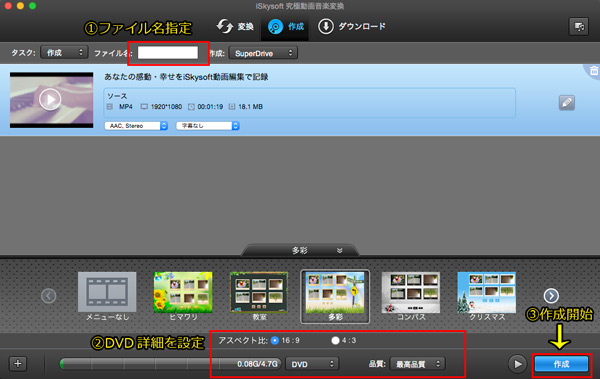Start burning with the blue 作成 button

click(561, 364)
